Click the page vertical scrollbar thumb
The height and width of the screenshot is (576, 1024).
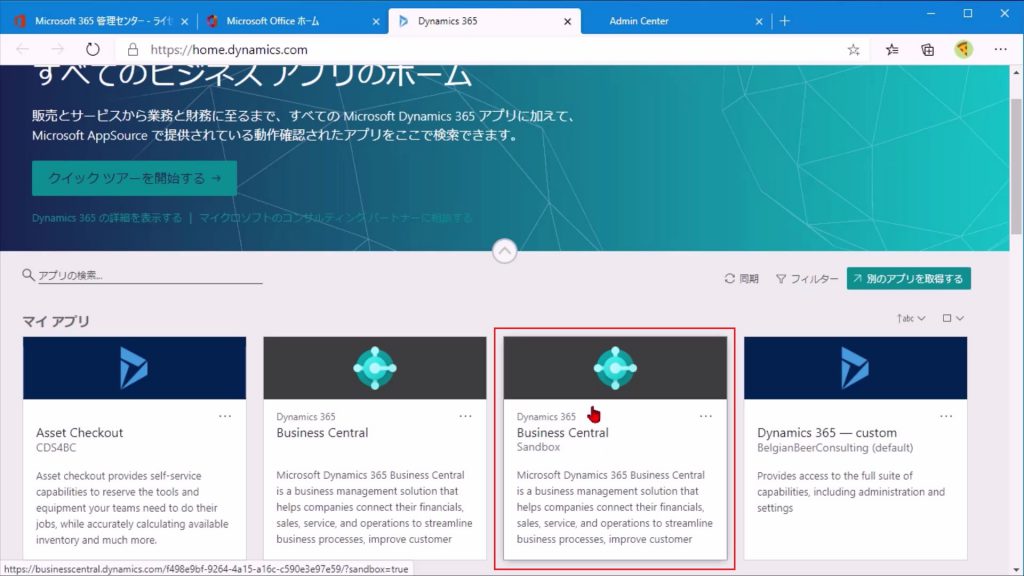1016,167
